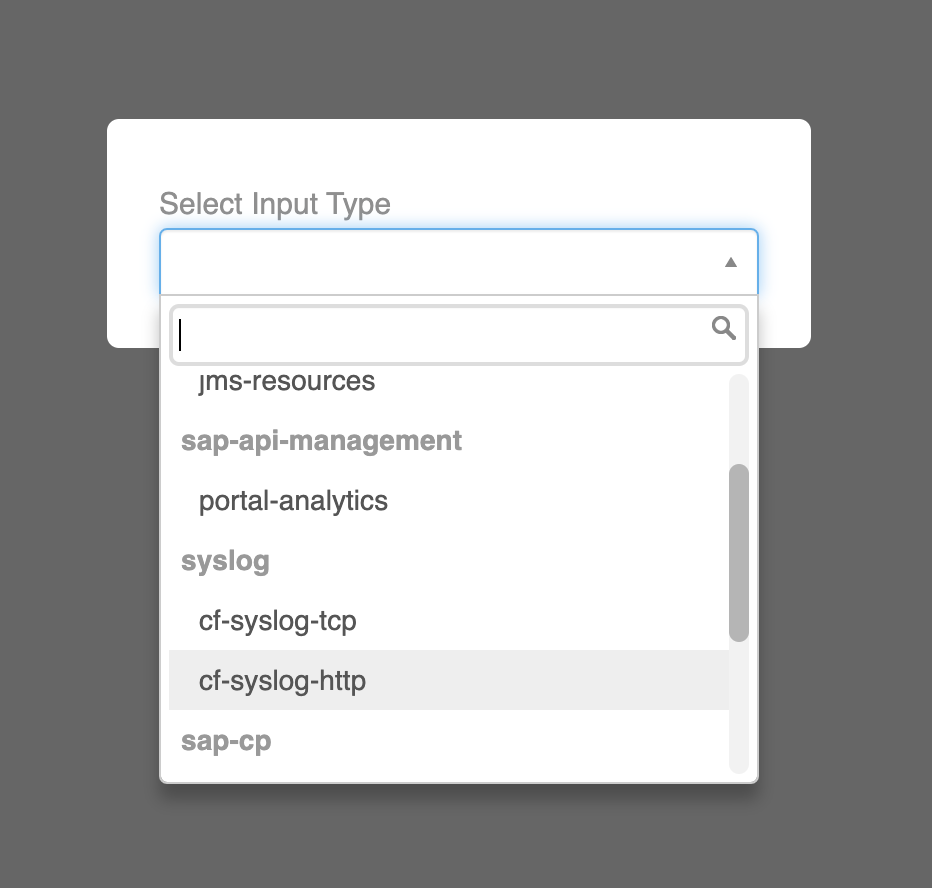Click the dimmed backdrop above the dialog

[460, 60]
